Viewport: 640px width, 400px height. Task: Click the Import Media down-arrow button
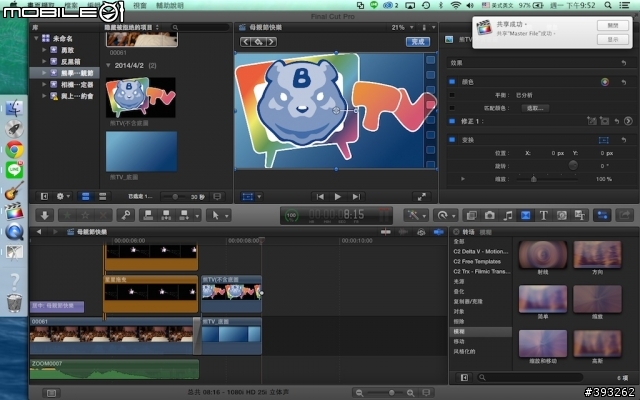44,215
